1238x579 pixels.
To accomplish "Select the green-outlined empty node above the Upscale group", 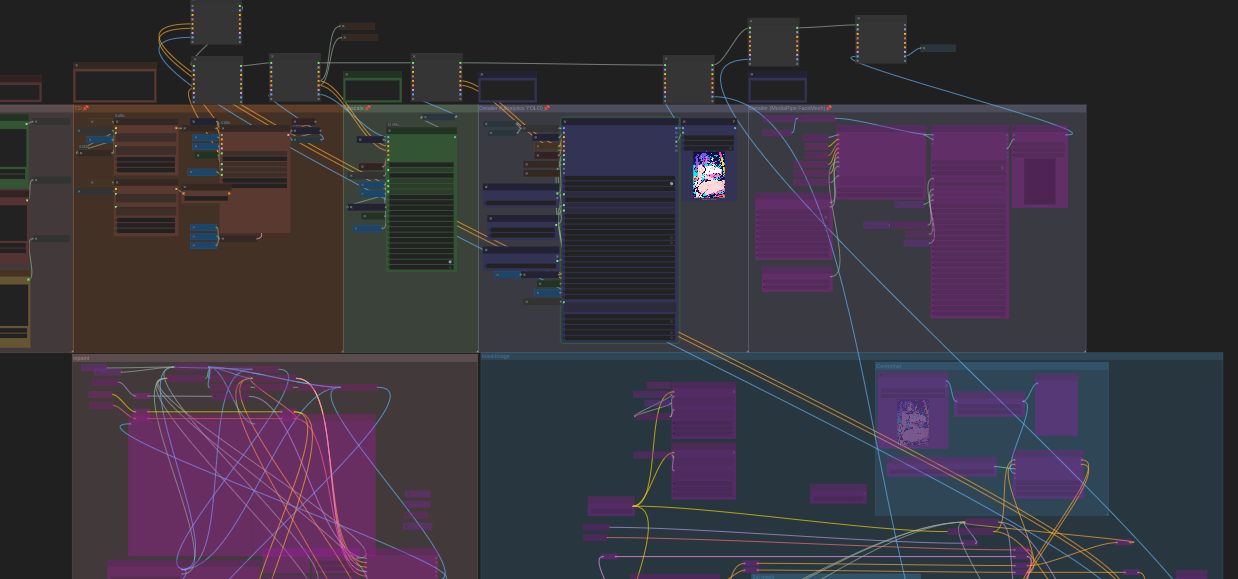I will click(372, 87).
